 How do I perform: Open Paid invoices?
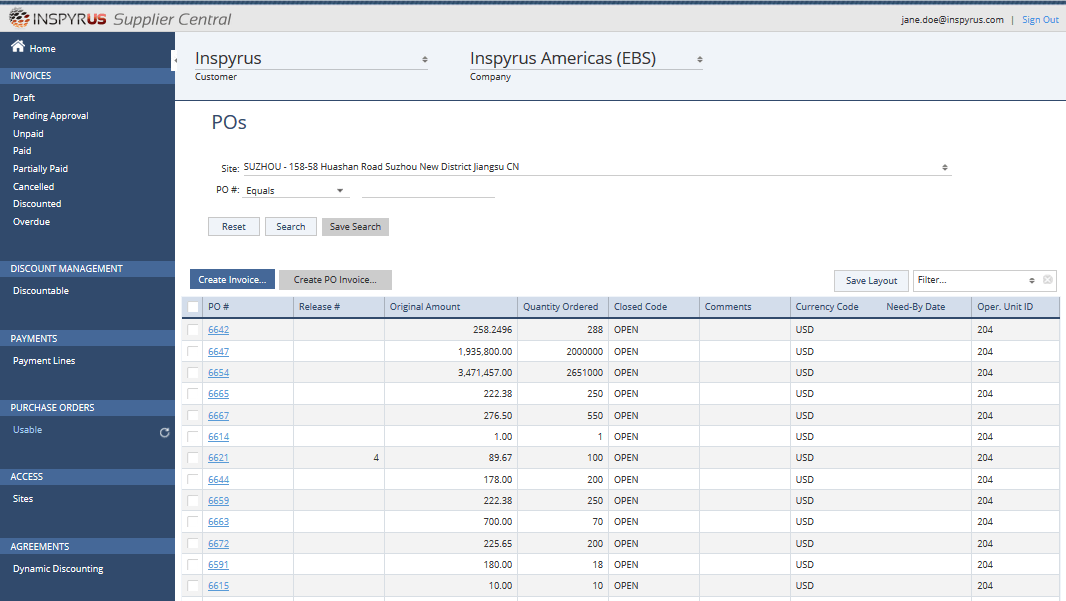point(22,151)
